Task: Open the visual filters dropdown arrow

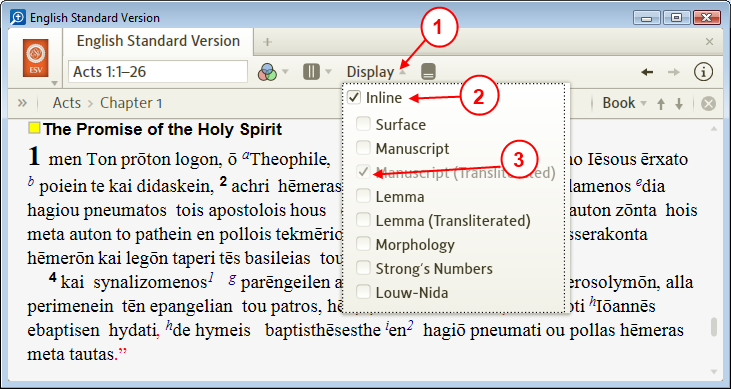Action: pos(285,72)
